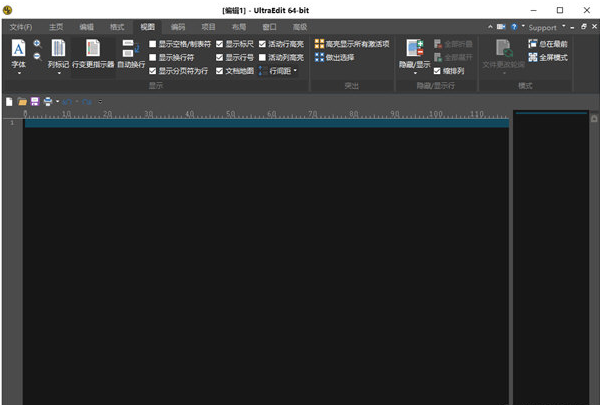The width and height of the screenshot is (600, 405).
Task: Click the zoom out magnifier icon
Action: click(x=37, y=57)
